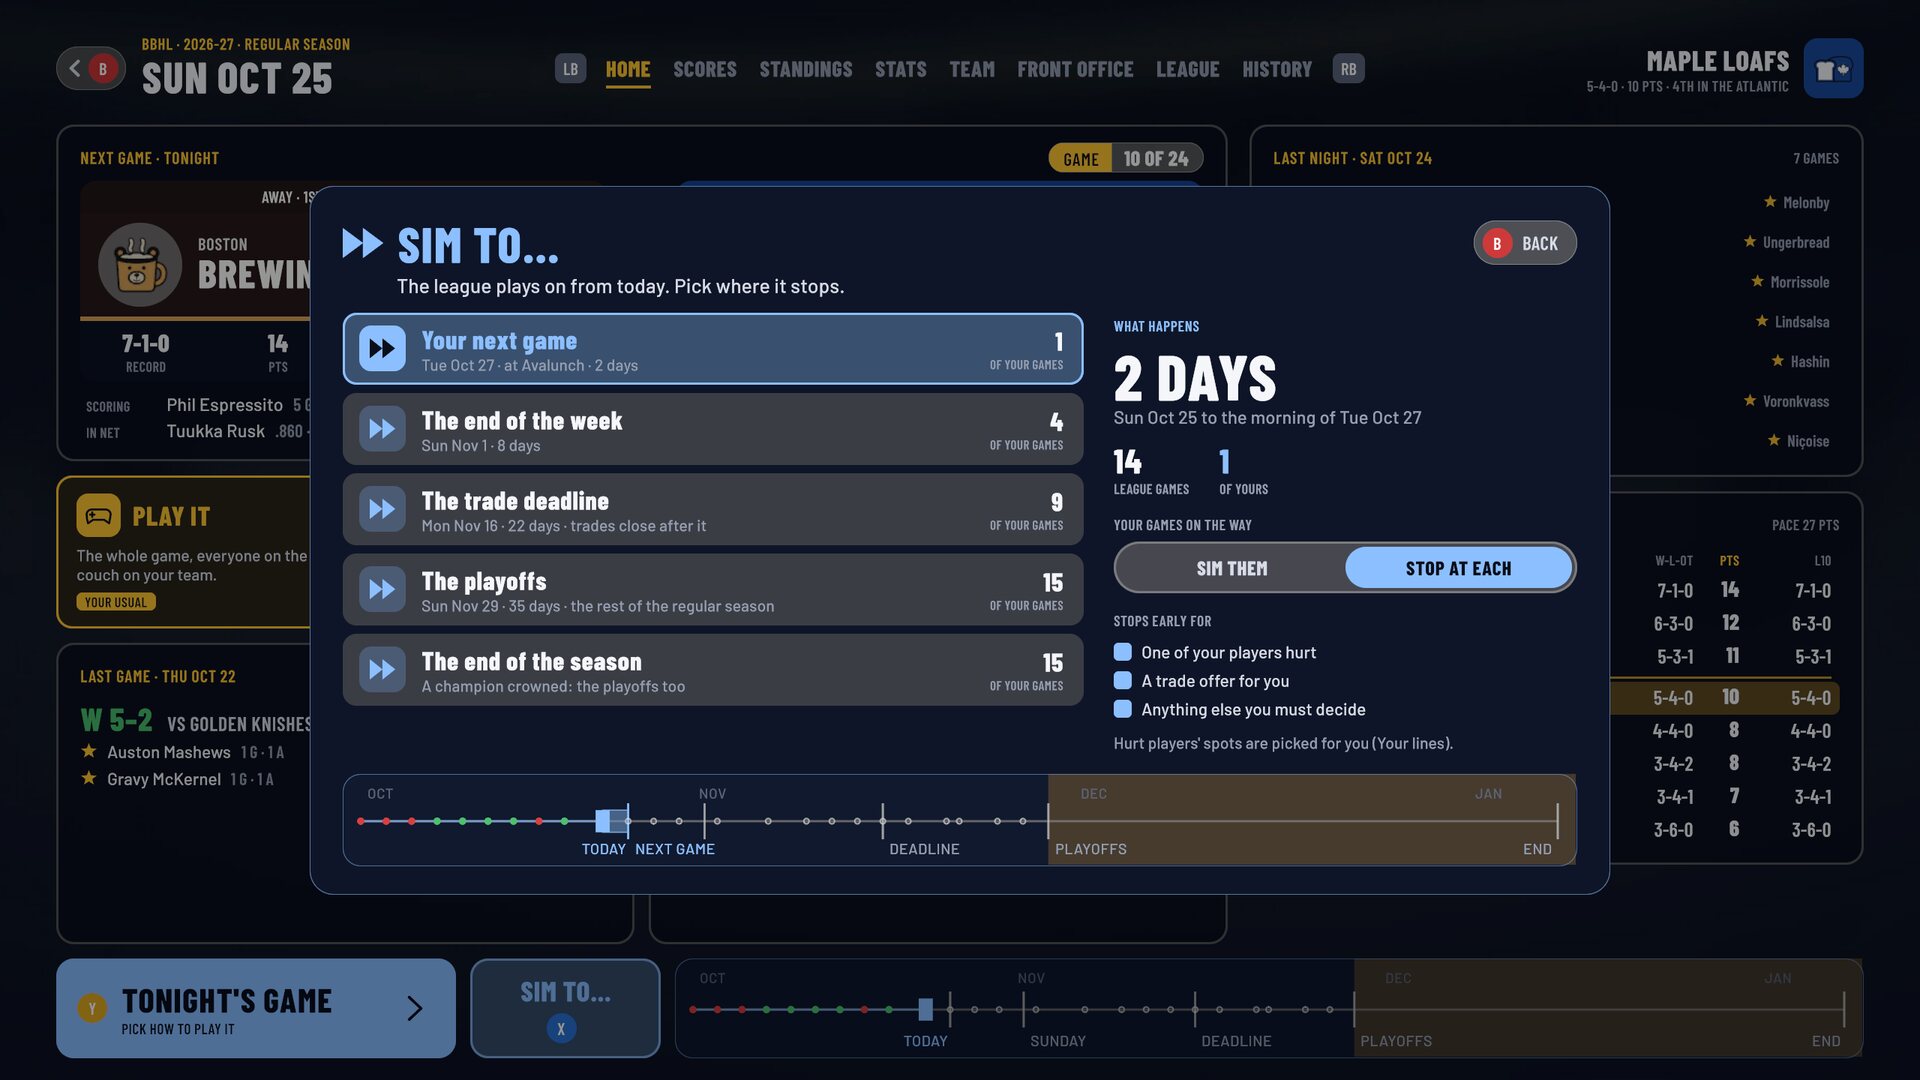The height and width of the screenshot is (1080, 1920).
Task: Click the Today marker on the bottom timeline
Action: click(926, 1009)
